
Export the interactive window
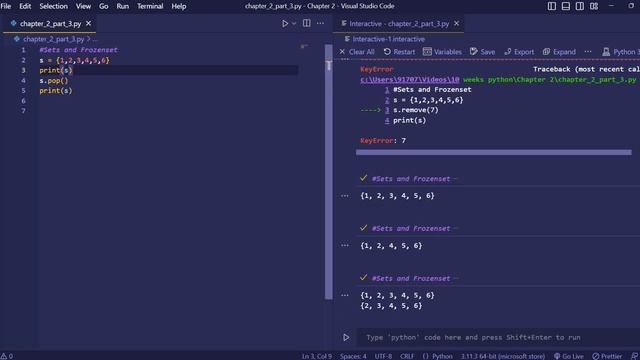tap(519, 52)
